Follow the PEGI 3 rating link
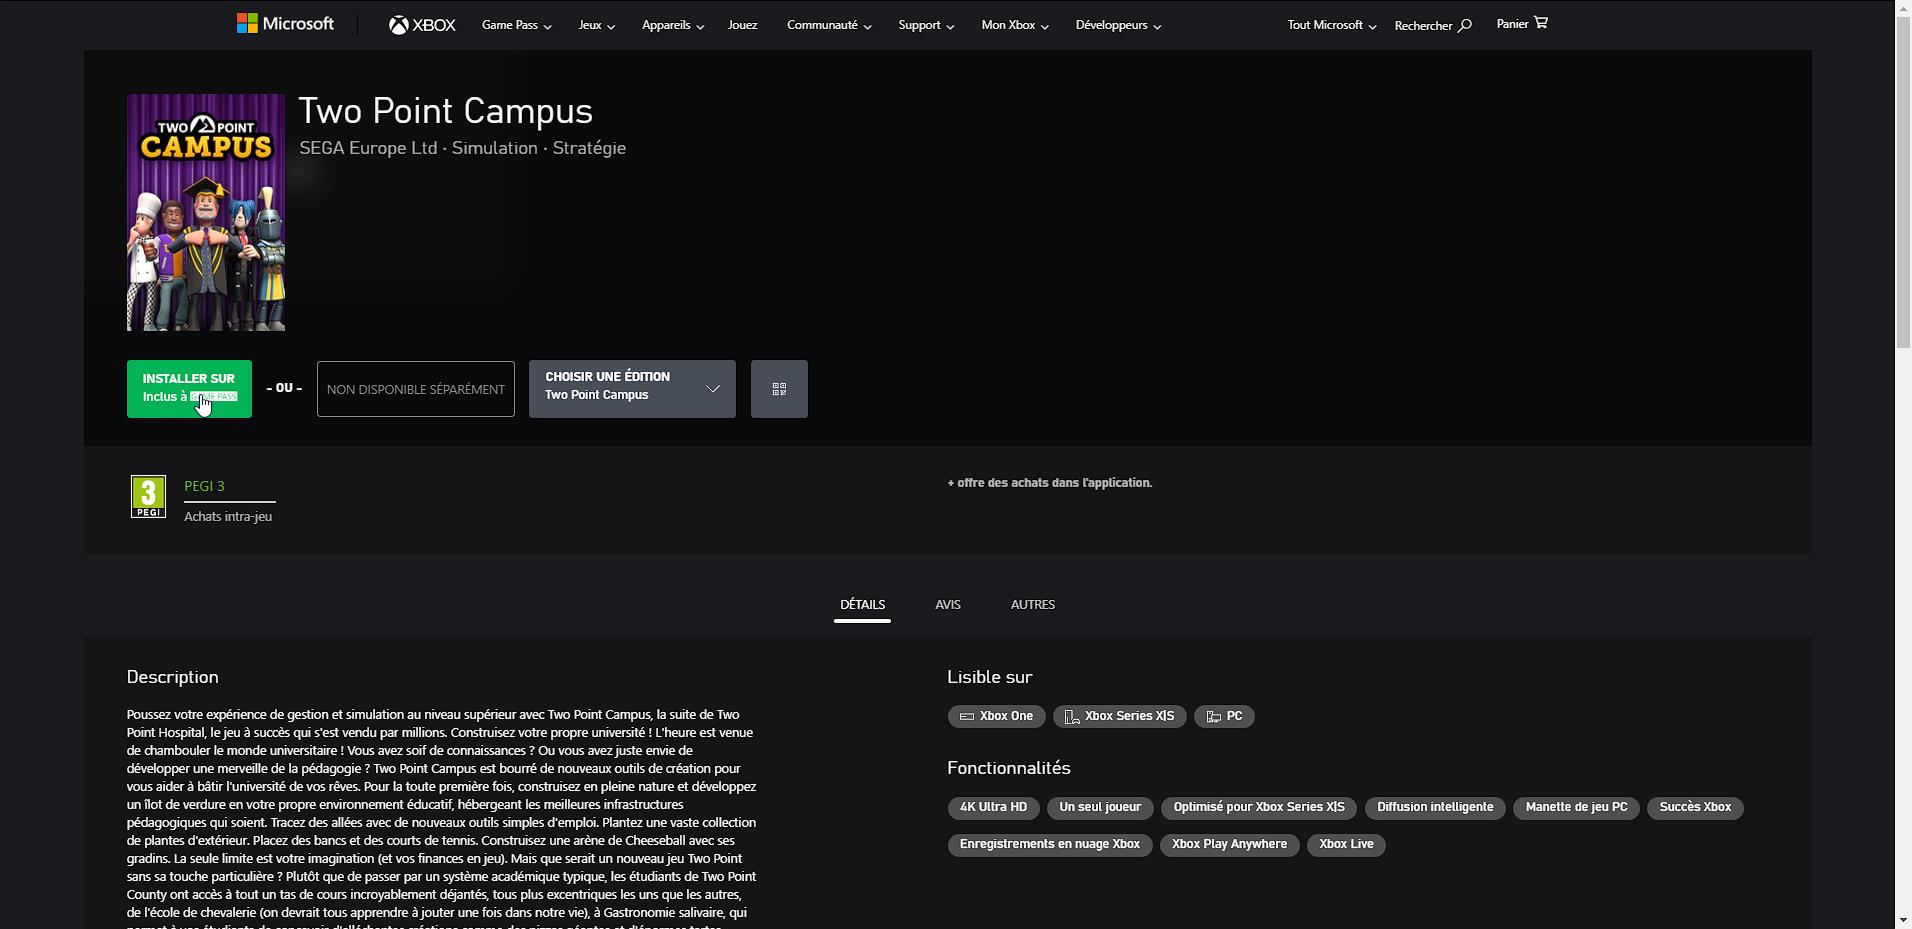The height and width of the screenshot is (929, 1912). 204,486
